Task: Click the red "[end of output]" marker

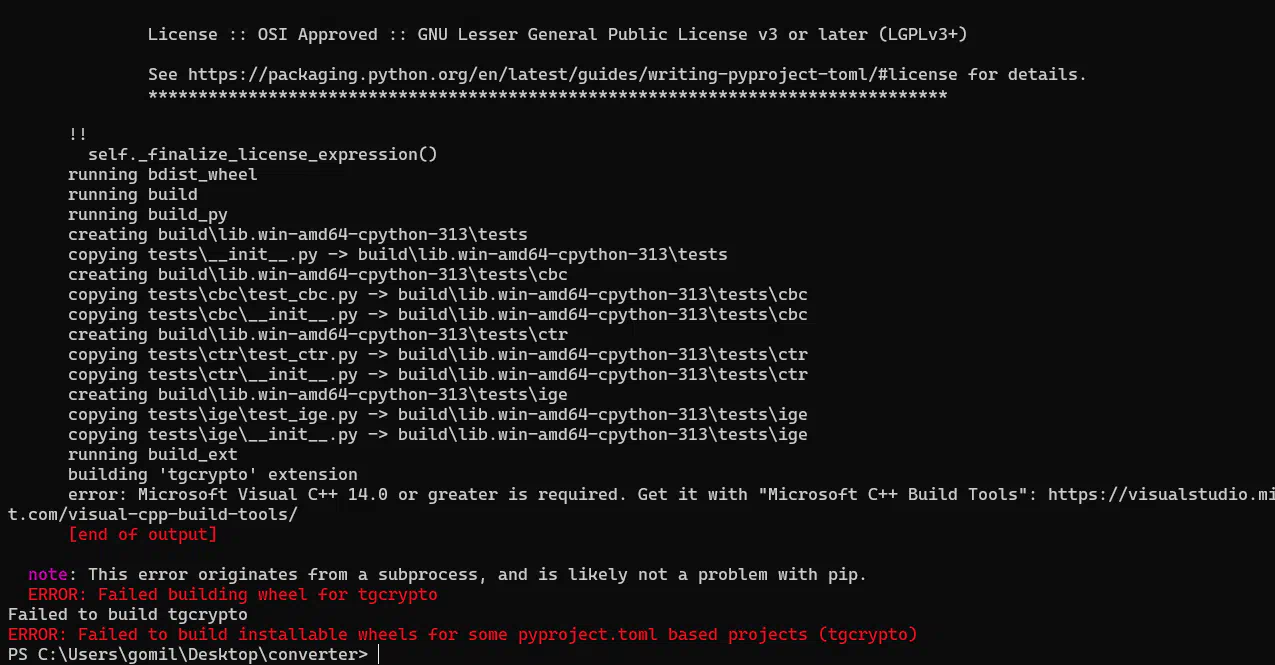Action: click(142, 534)
